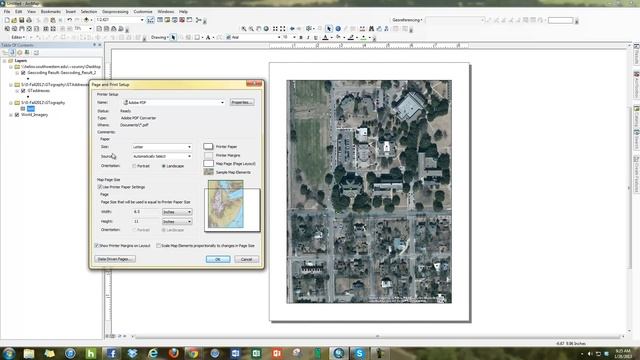
Task: Click the Find binoculars icon
Action: [371, 29]
